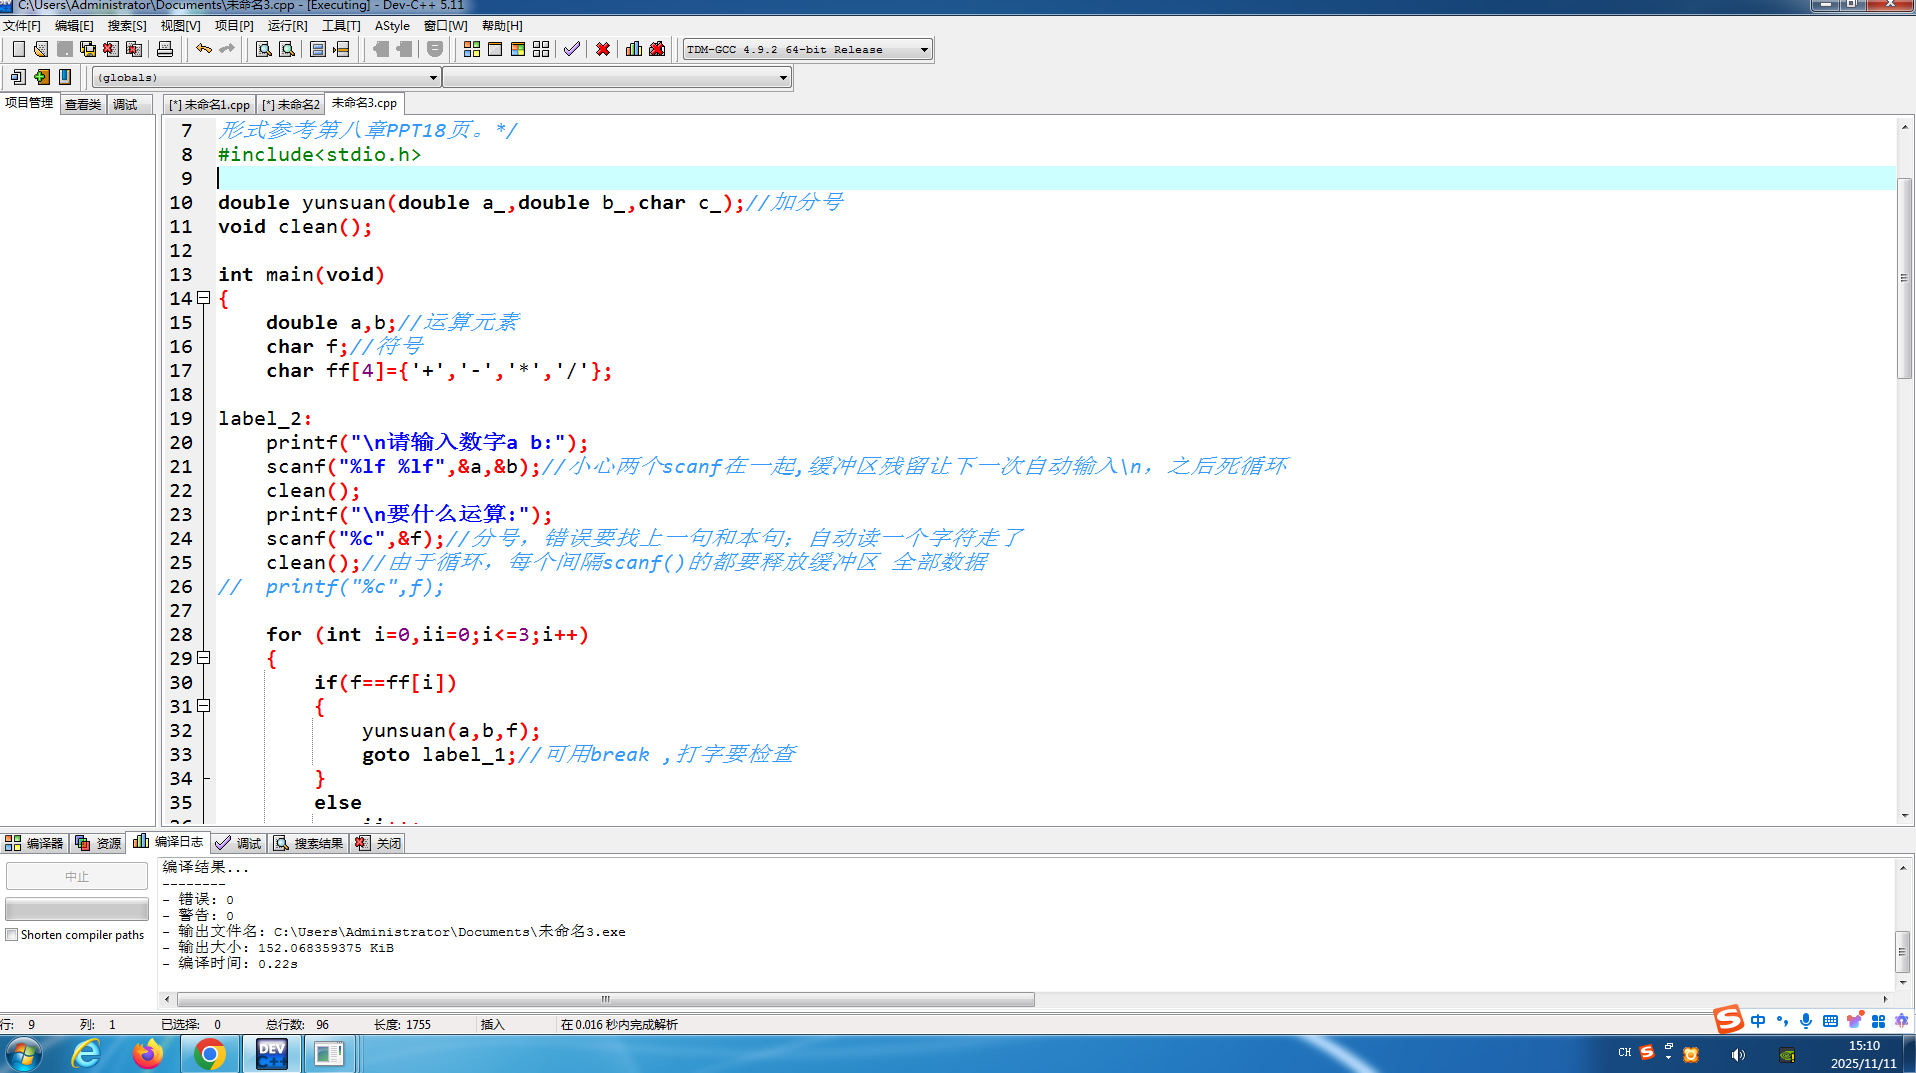
Task: Open Firefox from the taskbar
Action: 148,1054
